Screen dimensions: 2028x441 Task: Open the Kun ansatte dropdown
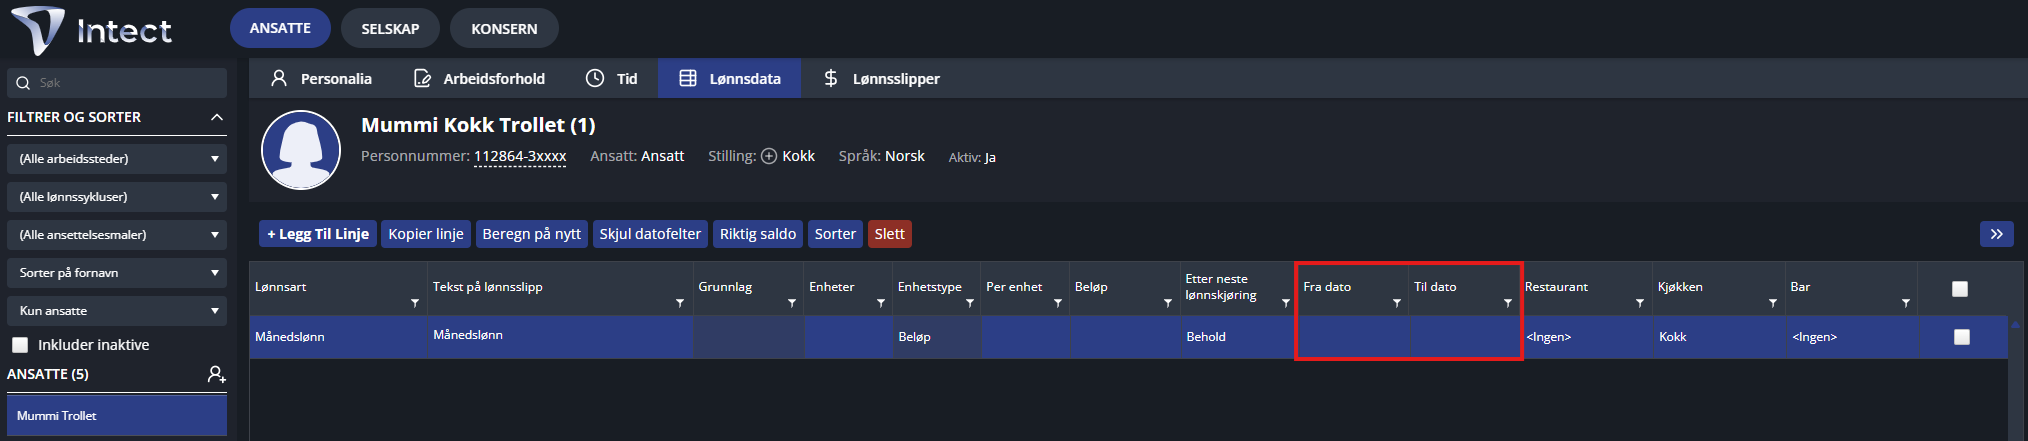(117, 311)
